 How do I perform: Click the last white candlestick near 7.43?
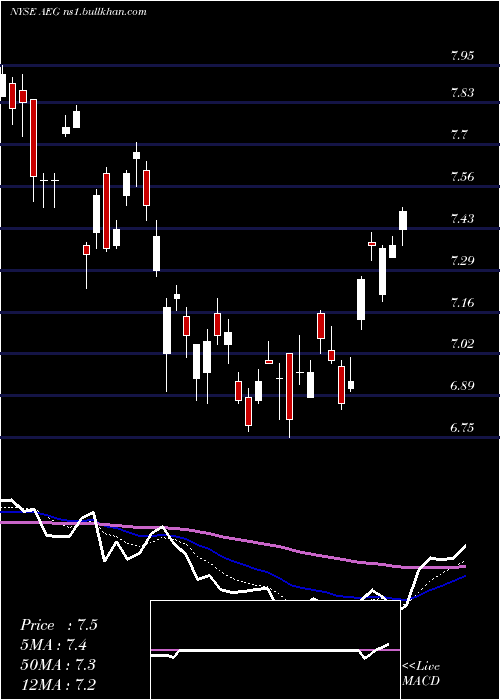coord(403,221)
